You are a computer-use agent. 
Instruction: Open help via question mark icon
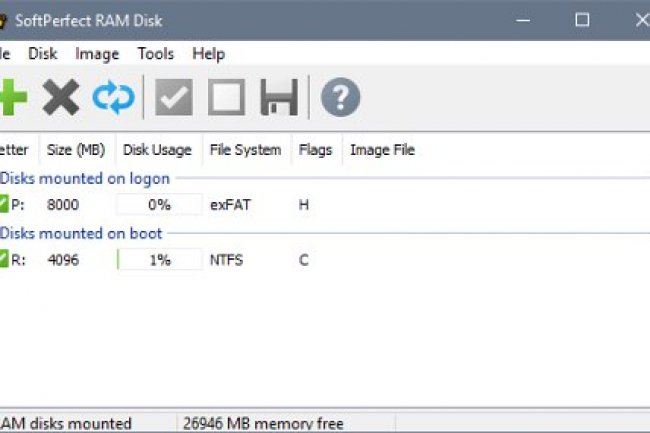click(x=340, y=98)
